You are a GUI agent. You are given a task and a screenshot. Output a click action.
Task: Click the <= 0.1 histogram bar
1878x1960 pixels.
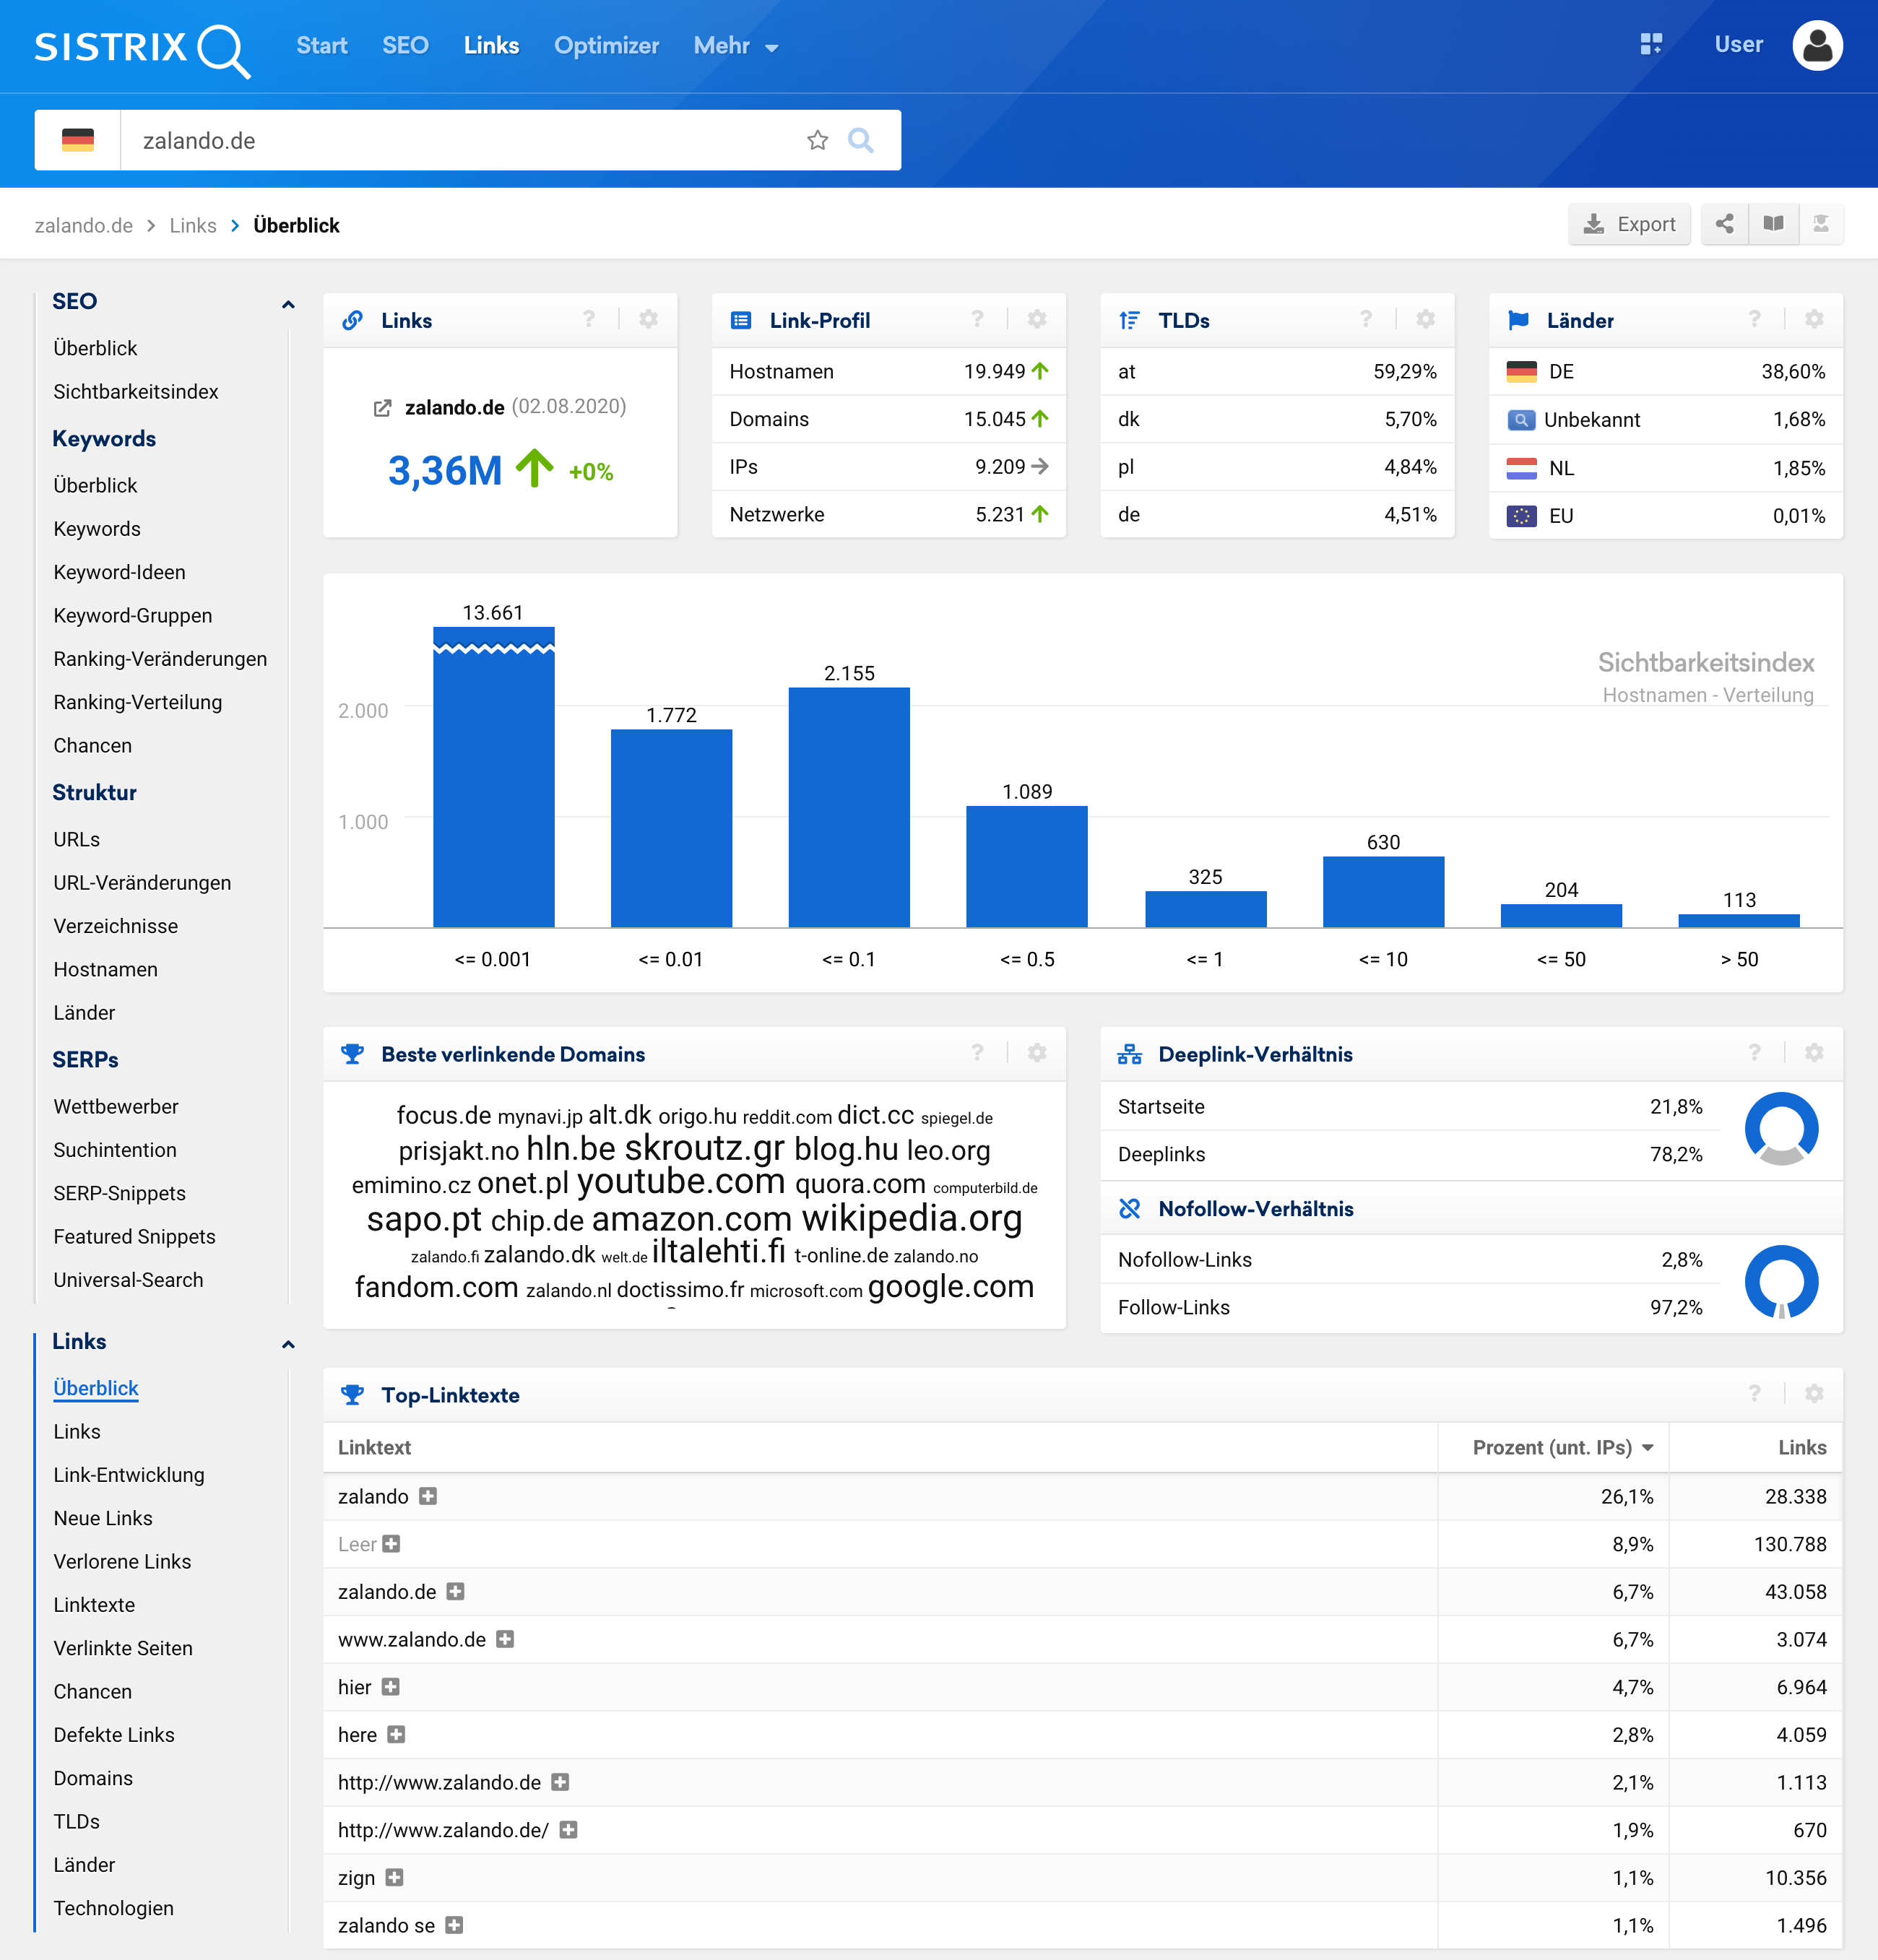849,807
